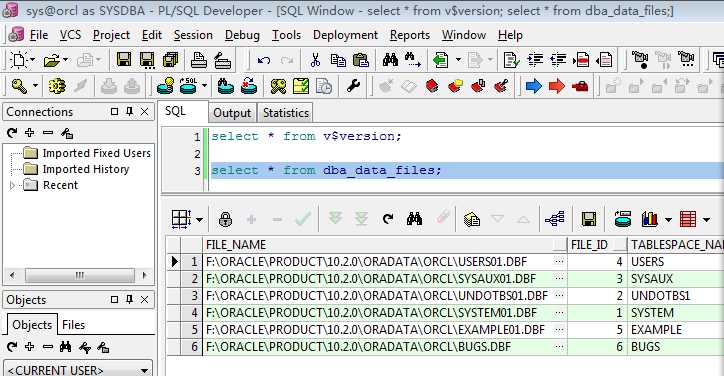Click the red right arrow icon
Viewport: 724px width, 376px height.
coord(557,86)
